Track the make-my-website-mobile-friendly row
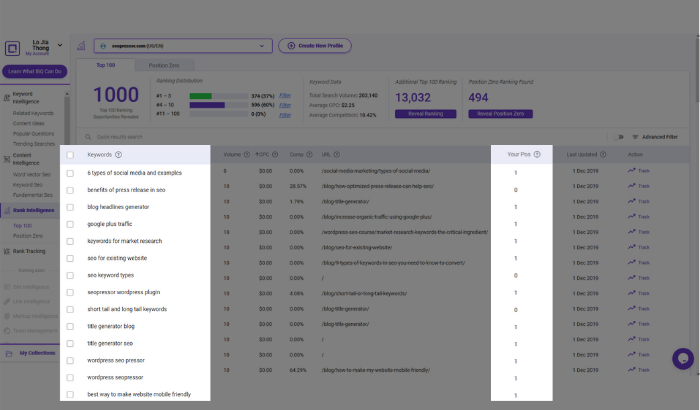 click(x=639, y=370)
